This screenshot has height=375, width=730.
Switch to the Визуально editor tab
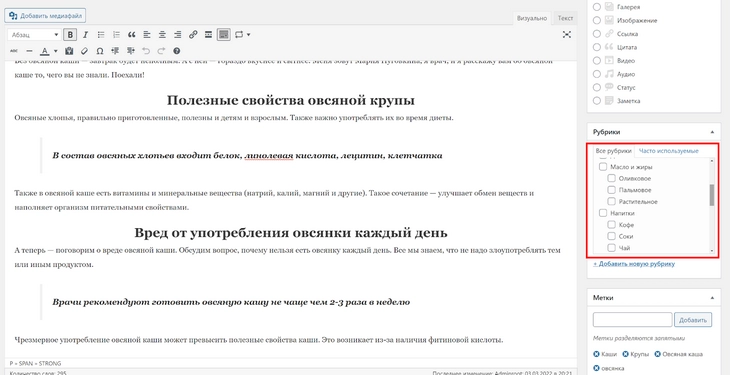(x=532, y=18)
